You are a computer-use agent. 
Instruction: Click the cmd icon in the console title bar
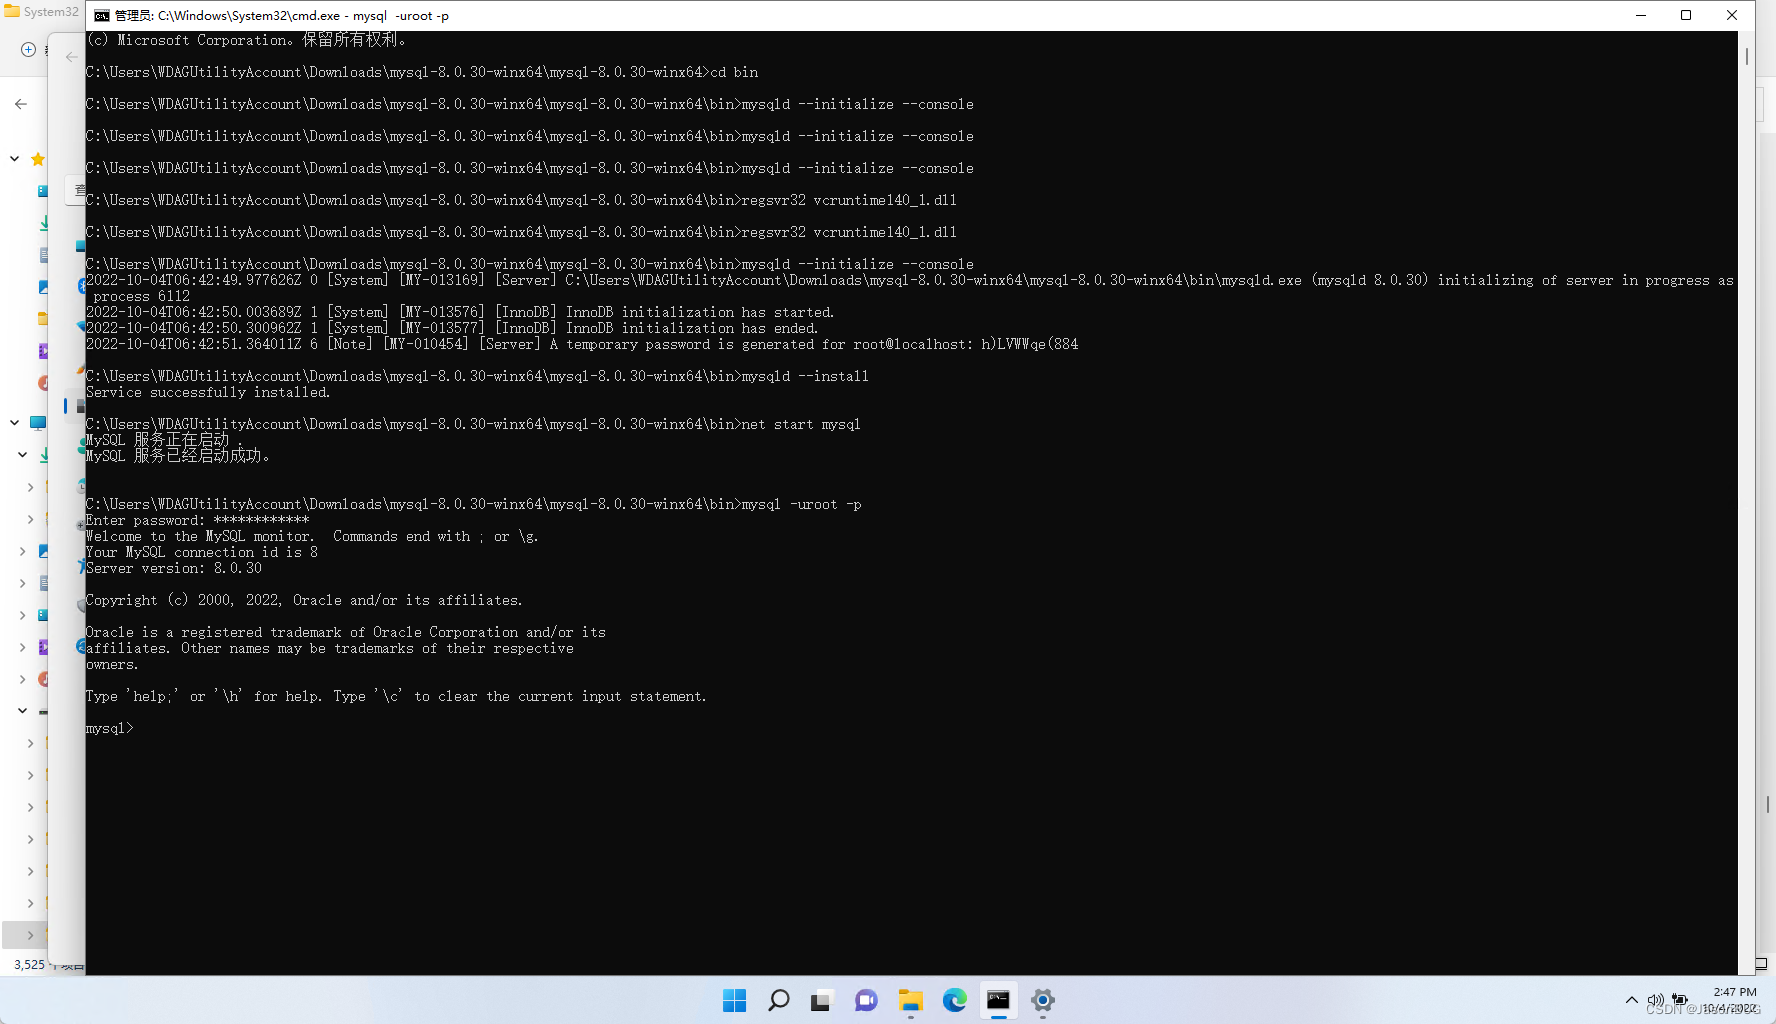click(x=100, y=15)
